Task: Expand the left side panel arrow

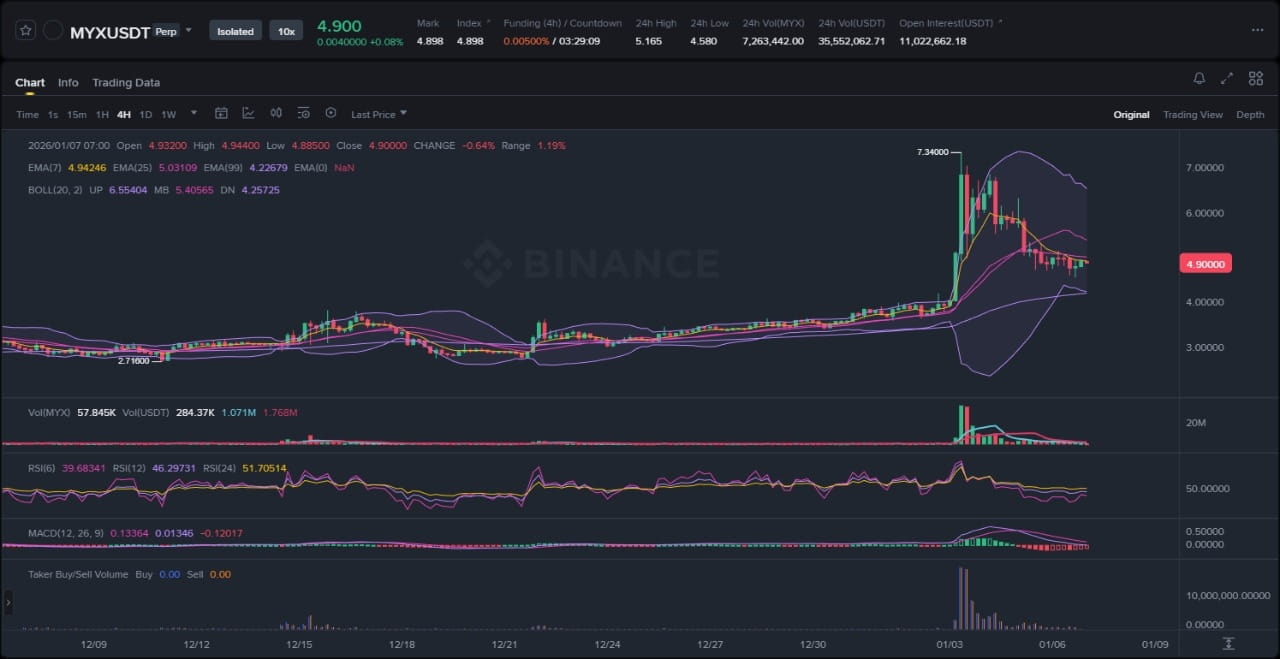Action: [x=9, y=602]
